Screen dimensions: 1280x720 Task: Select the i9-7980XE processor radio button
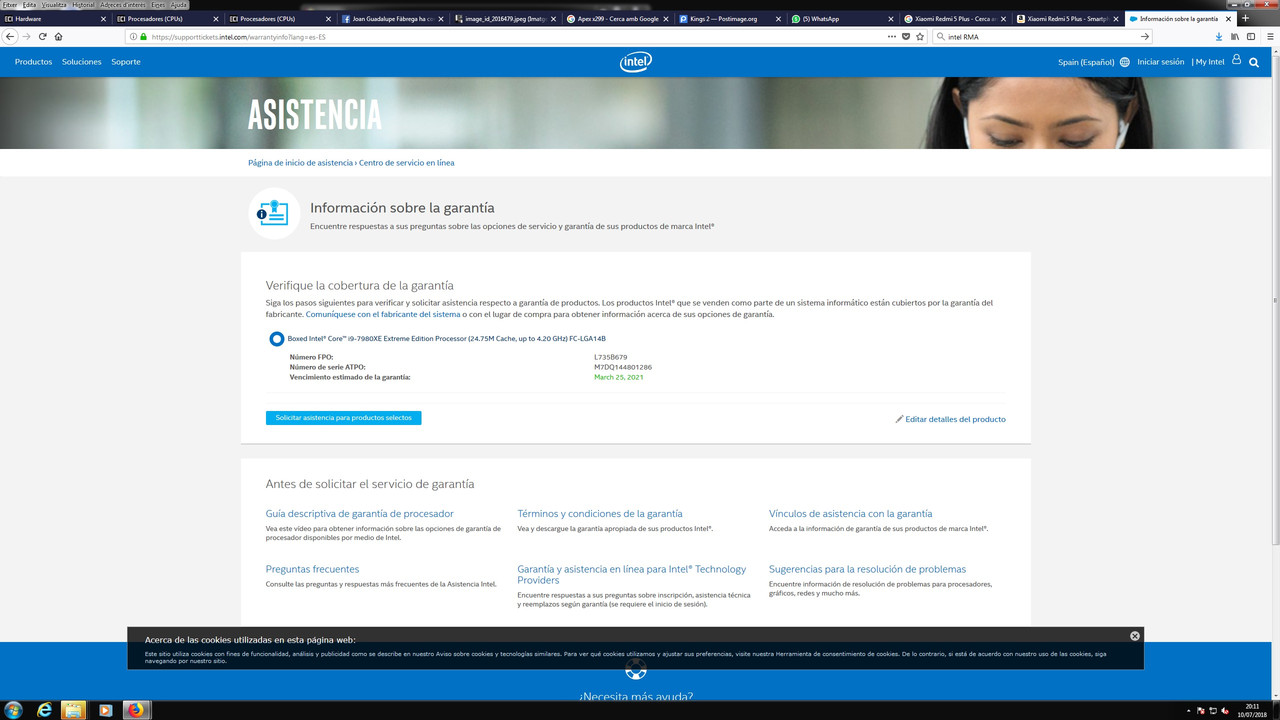pyautogui.click(x=277, y=339)
